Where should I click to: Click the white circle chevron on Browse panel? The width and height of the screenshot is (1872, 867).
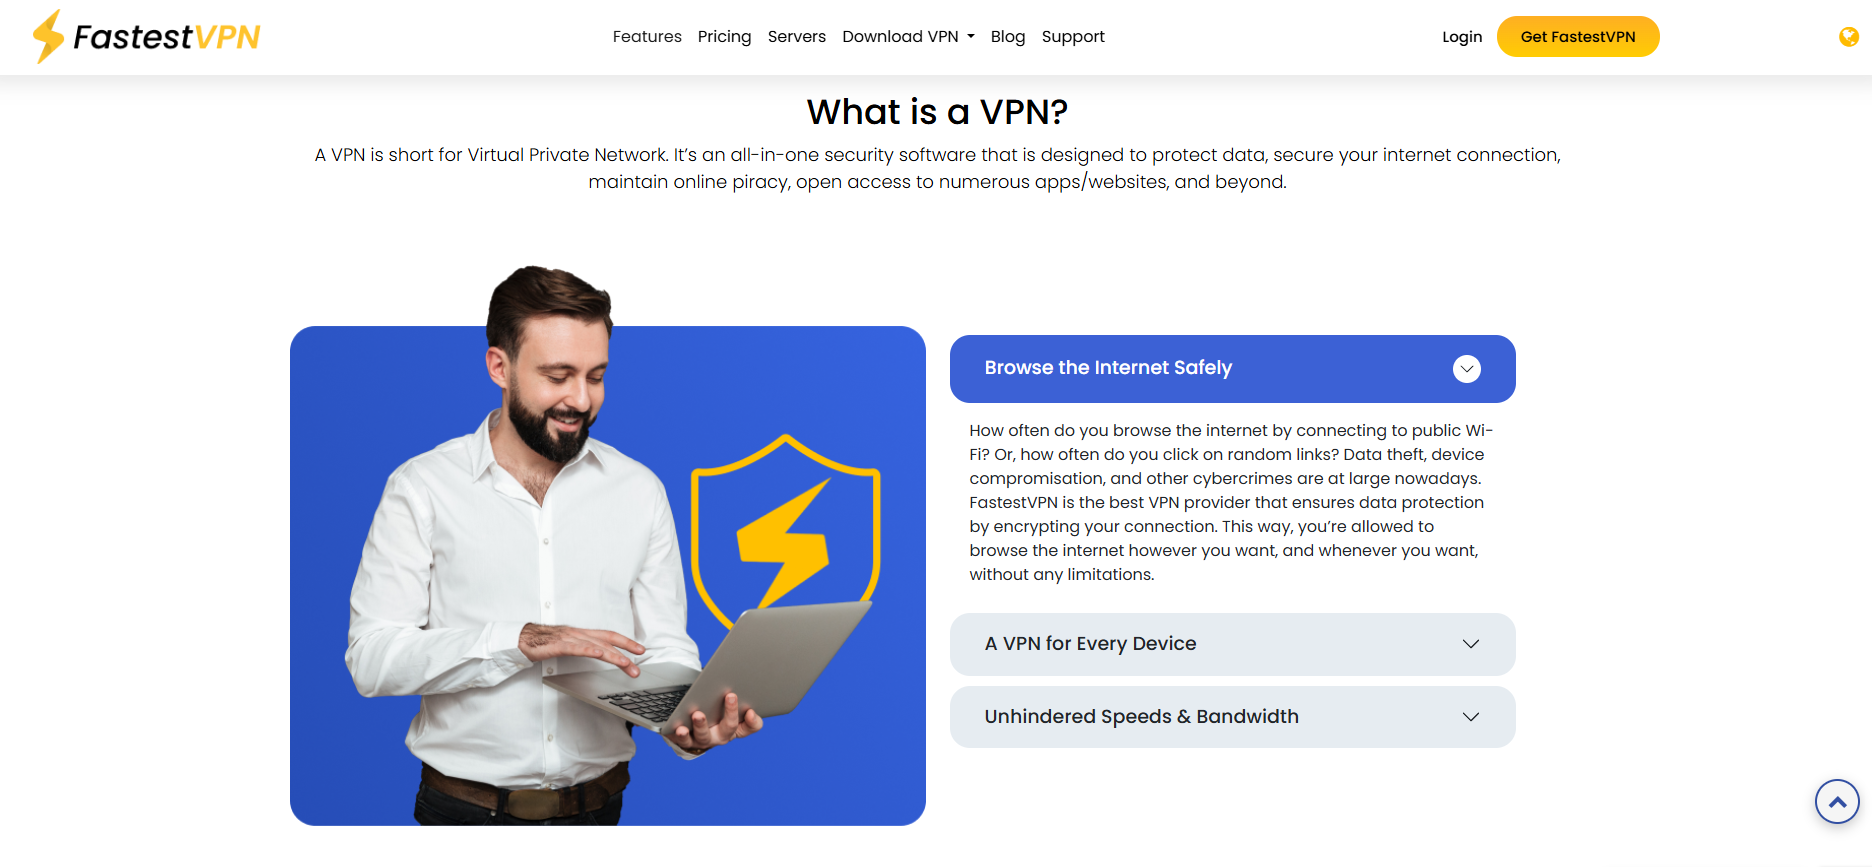tap(1466, 369)
